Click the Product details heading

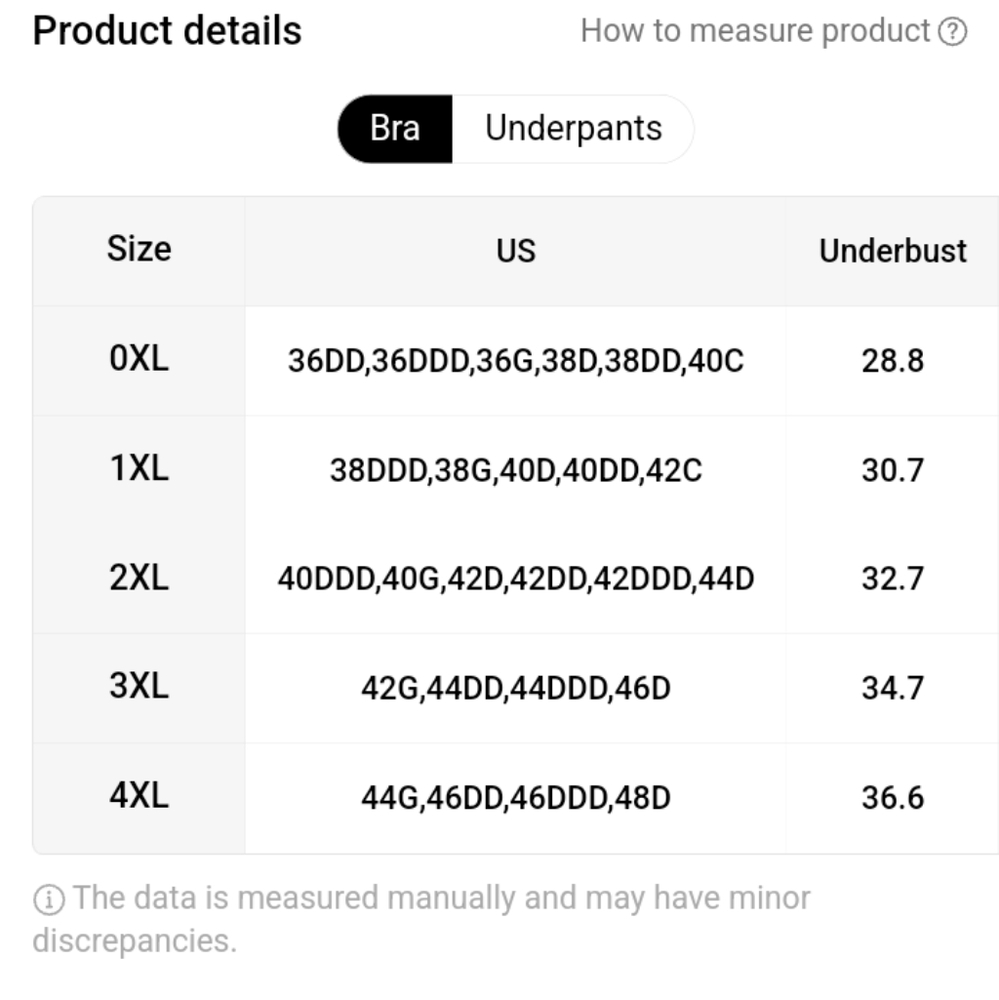(x=167, y=31)
